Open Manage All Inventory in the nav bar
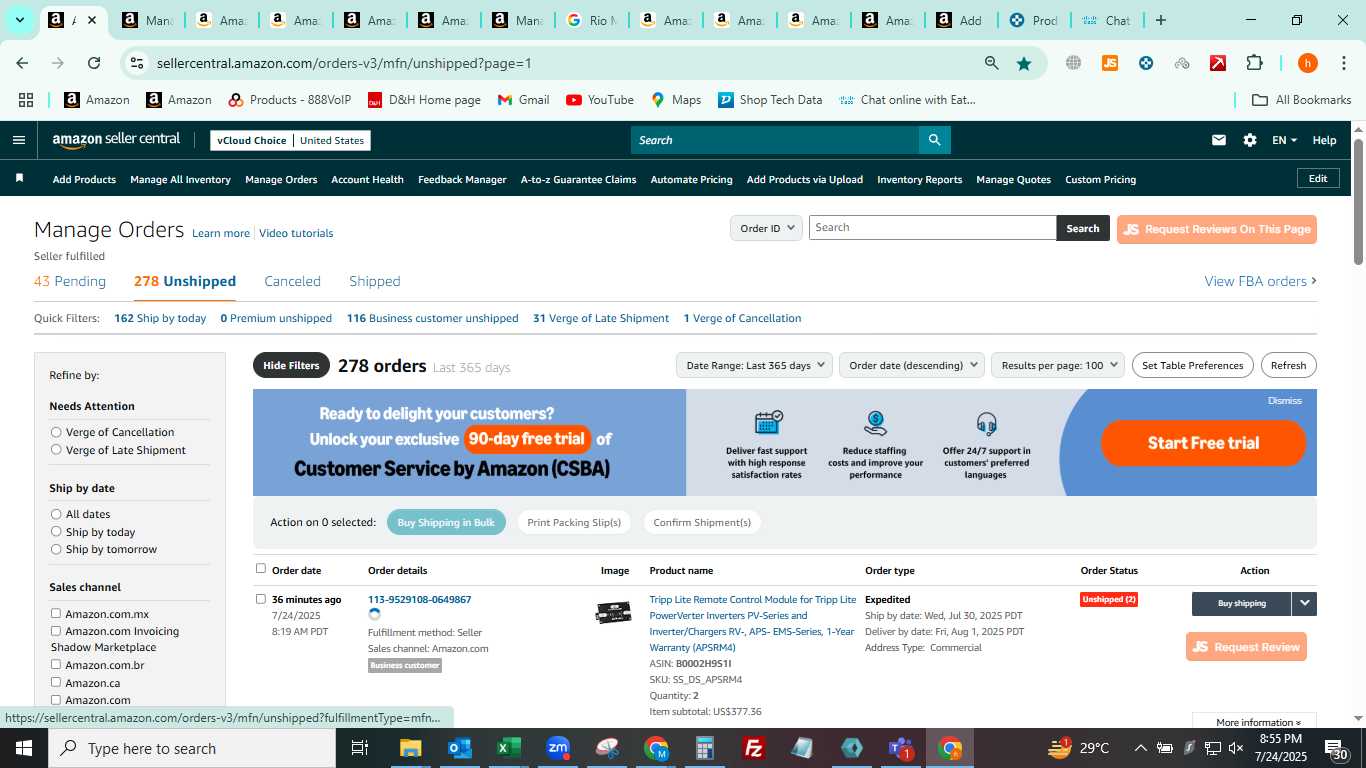1366x768 pixels. (180, 179)
